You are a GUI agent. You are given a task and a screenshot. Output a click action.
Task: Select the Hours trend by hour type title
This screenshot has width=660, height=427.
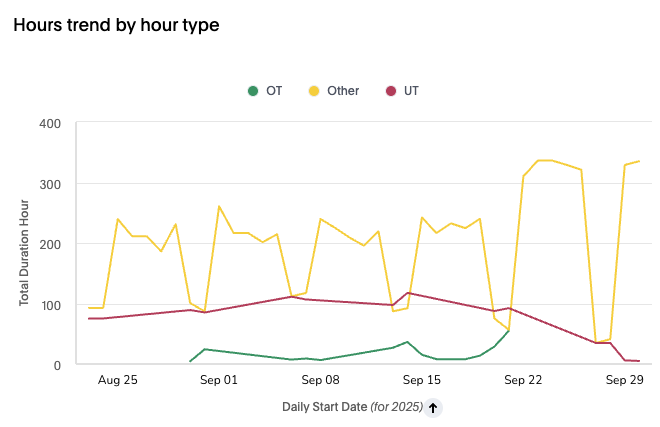tap(116, 25)
